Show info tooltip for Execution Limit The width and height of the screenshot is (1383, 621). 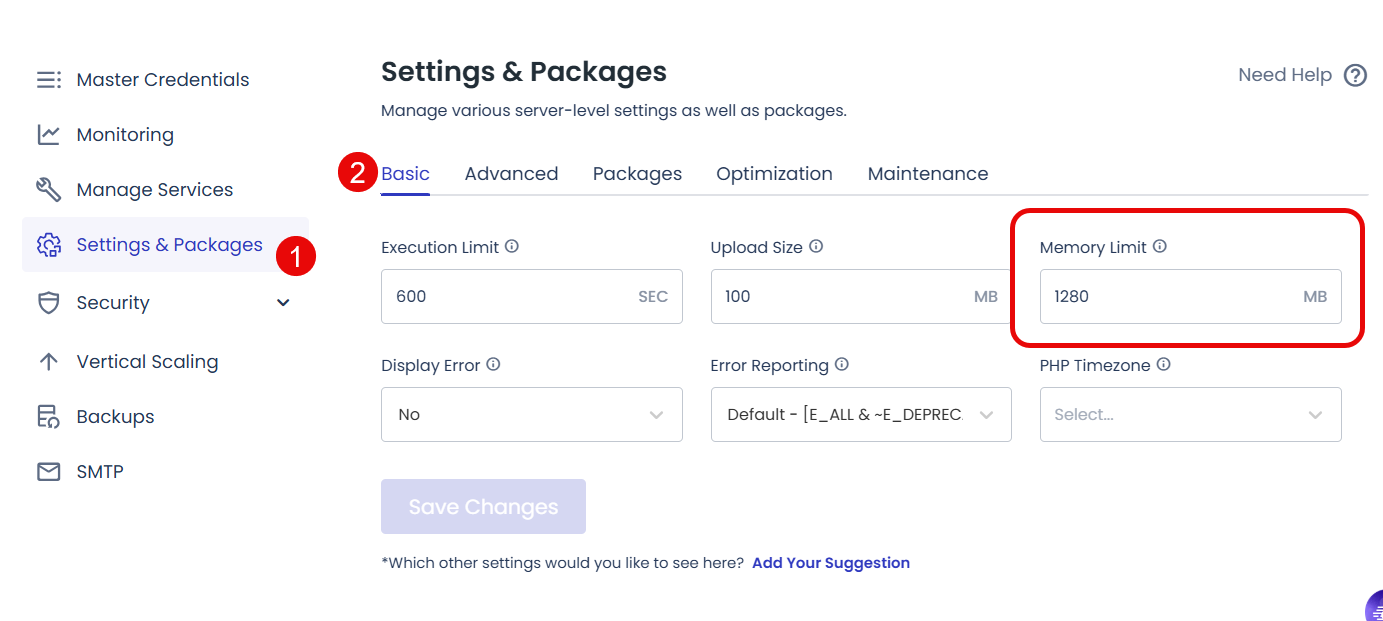pyautogui.click(x=512, y=246)
